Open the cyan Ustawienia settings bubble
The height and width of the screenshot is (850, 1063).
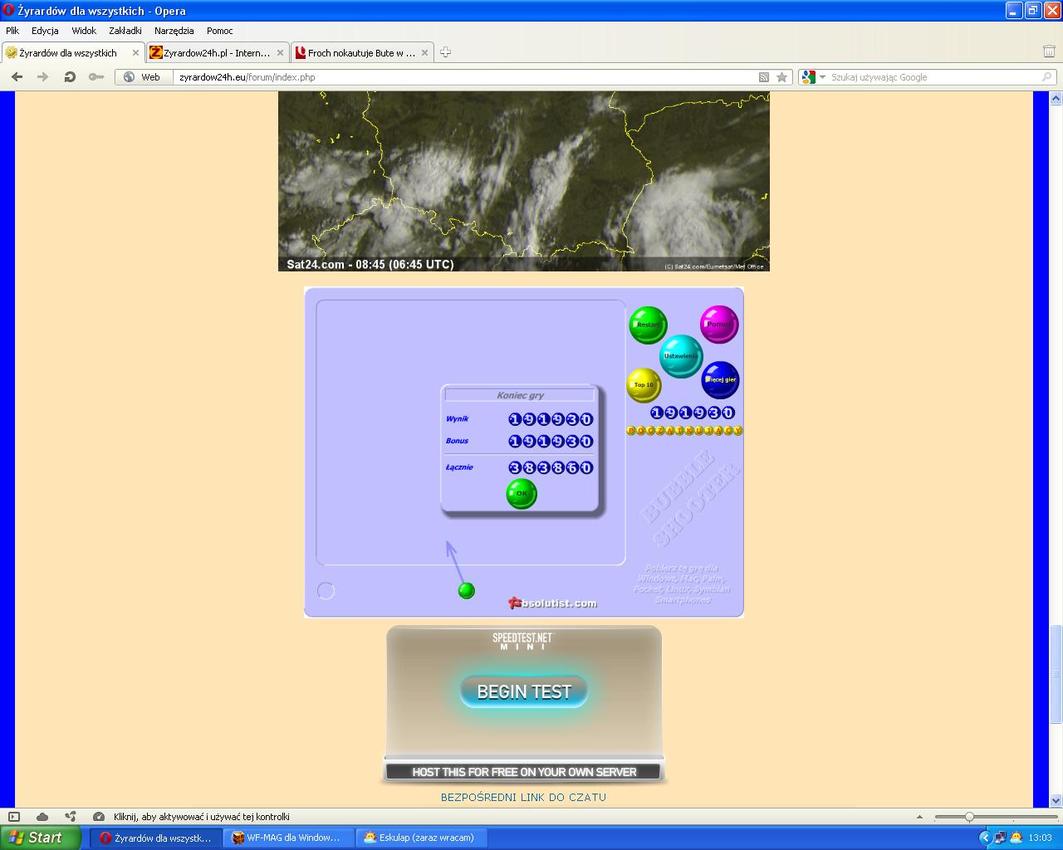point(681,356)
